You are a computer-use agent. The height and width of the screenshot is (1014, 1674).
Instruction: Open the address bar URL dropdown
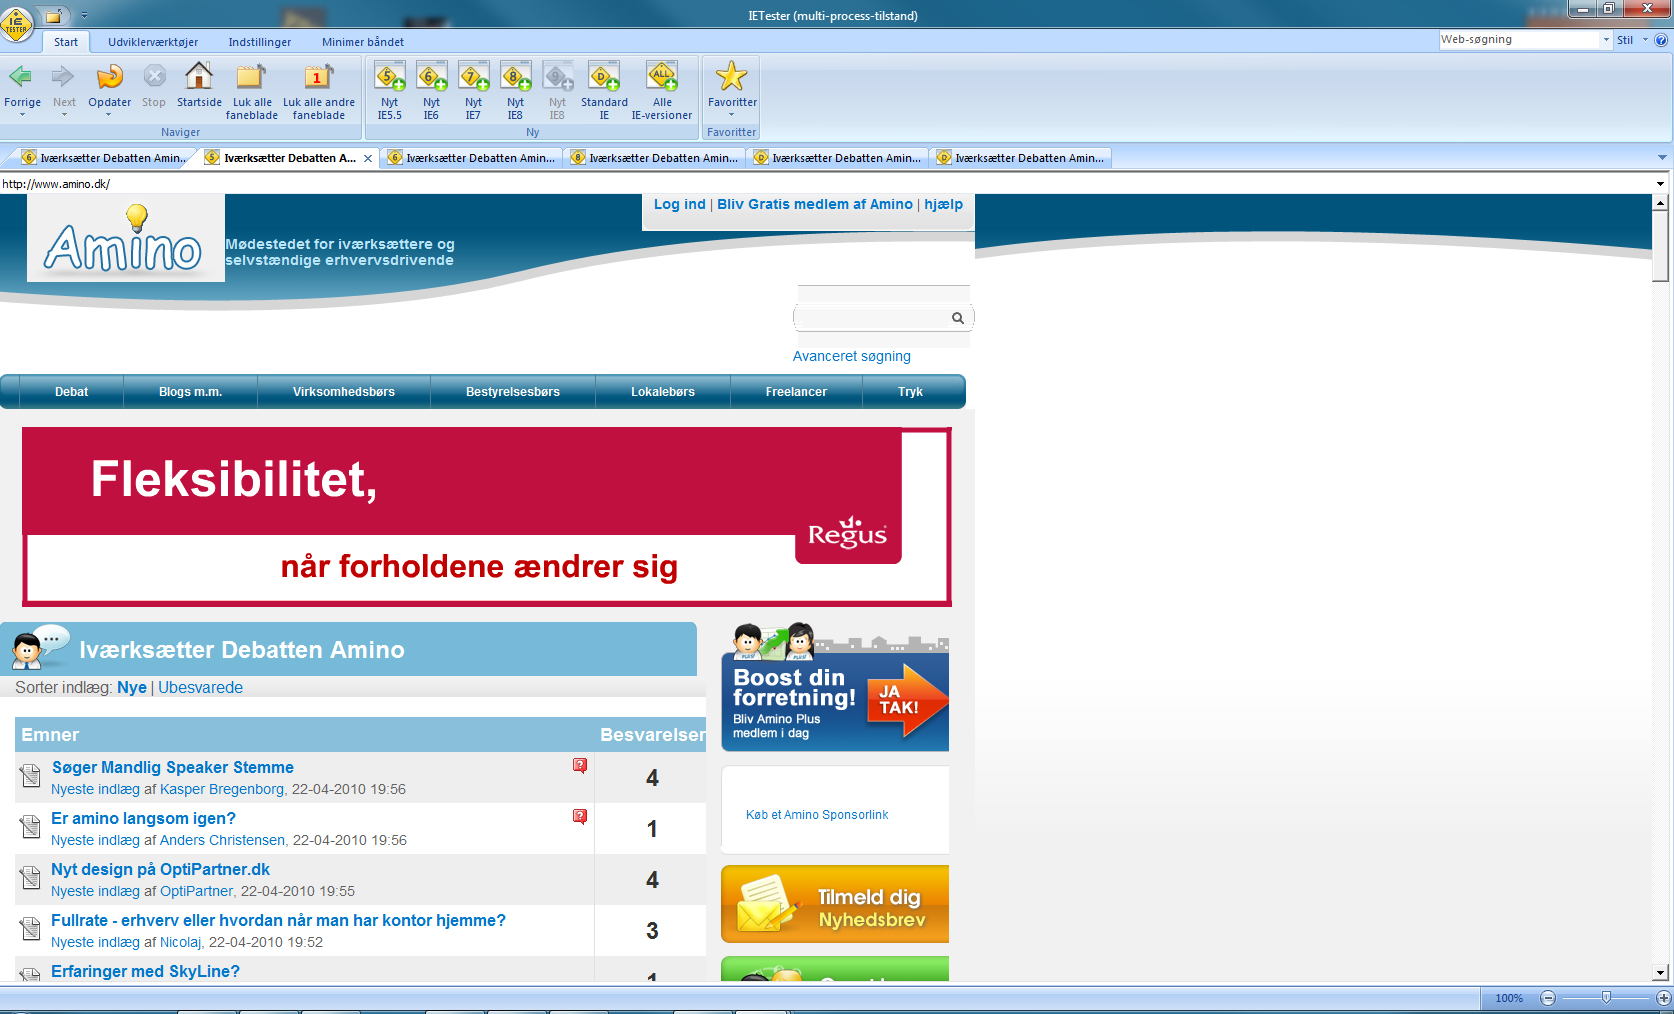(1661, 184)
